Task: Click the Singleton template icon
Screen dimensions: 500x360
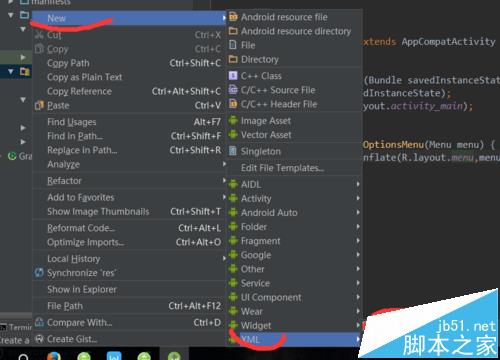Action: point(233,151)
